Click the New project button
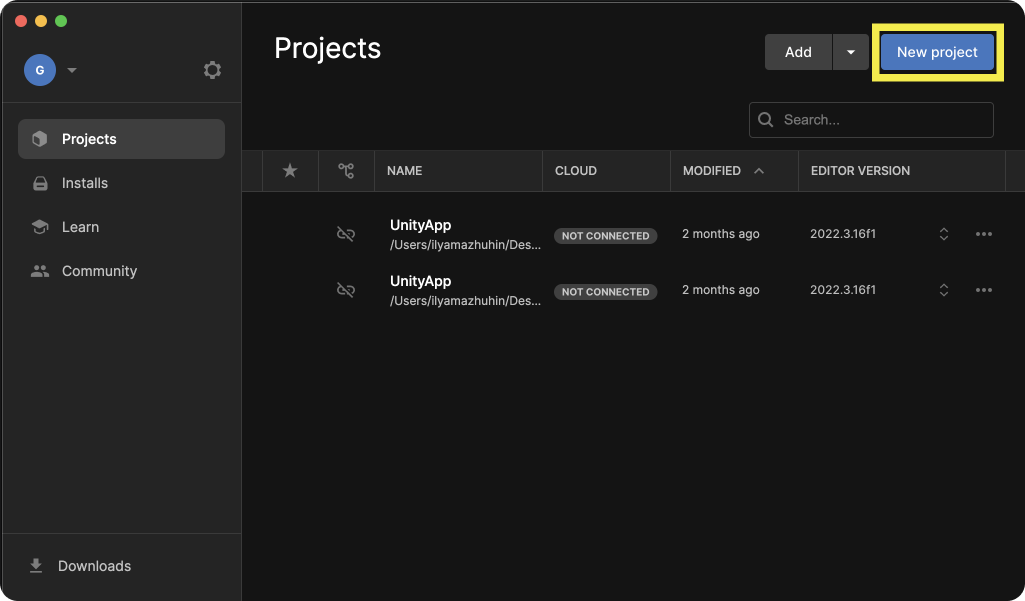Viewport: 1025px width, 601px height. pyautogui.click(x=937, y=52)
